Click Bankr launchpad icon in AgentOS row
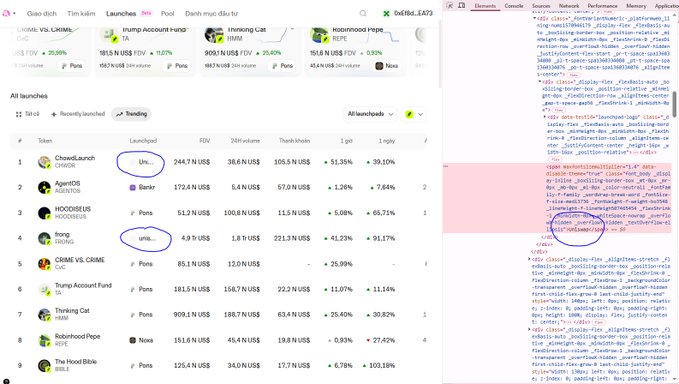 tap(133, 187)
